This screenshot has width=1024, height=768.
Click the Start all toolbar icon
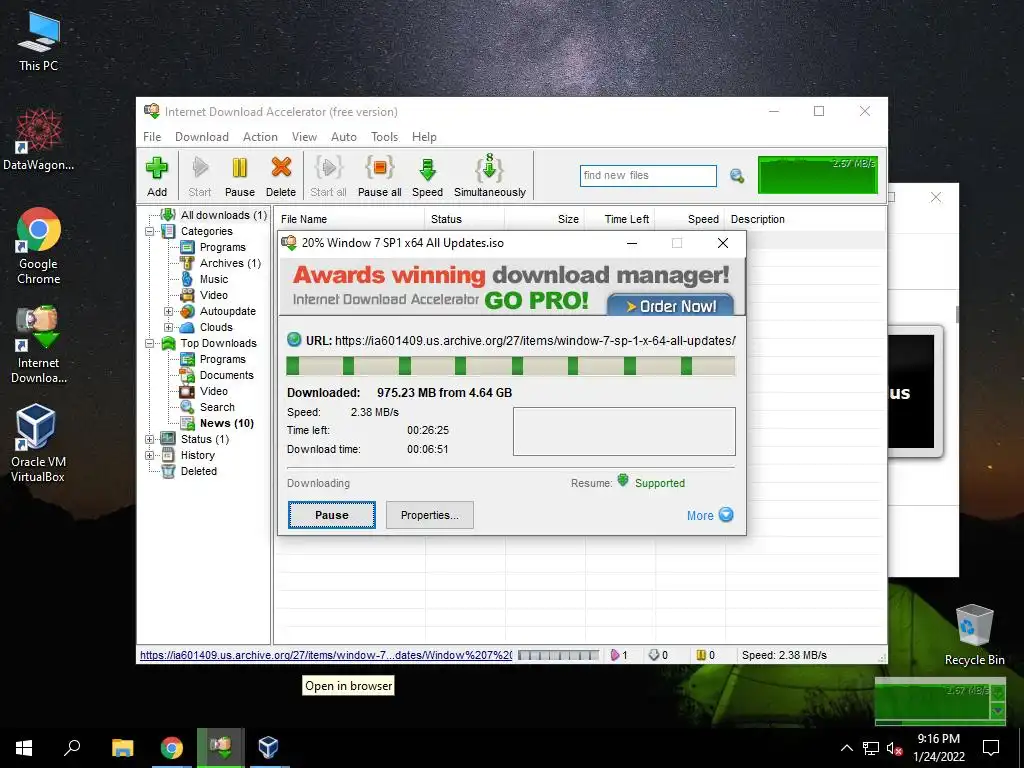pos(328,176)
